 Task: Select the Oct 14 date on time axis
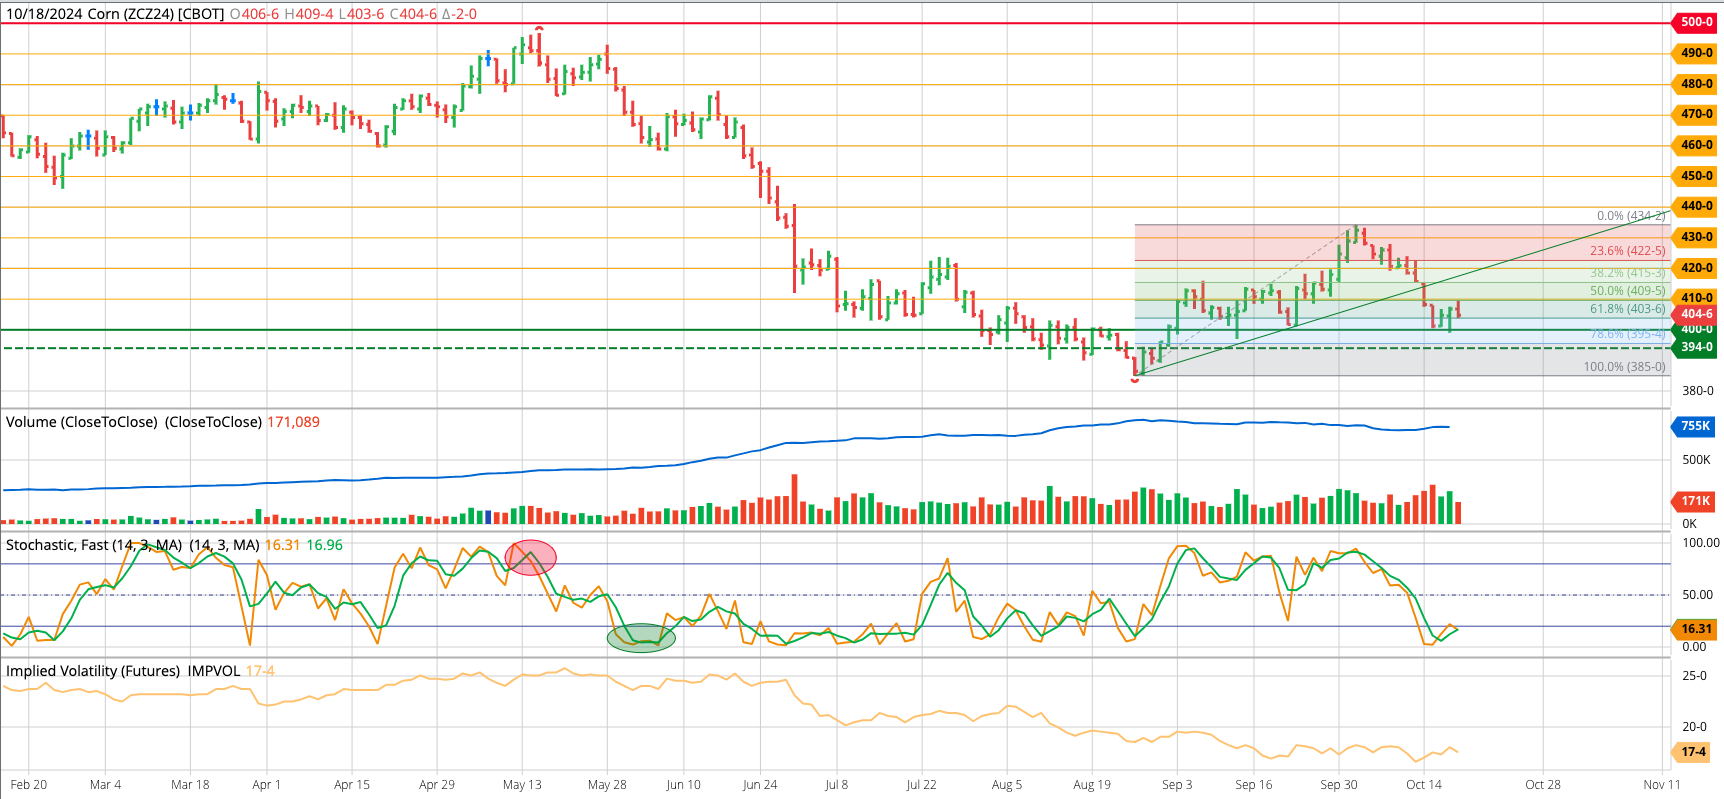(1423, 785)
